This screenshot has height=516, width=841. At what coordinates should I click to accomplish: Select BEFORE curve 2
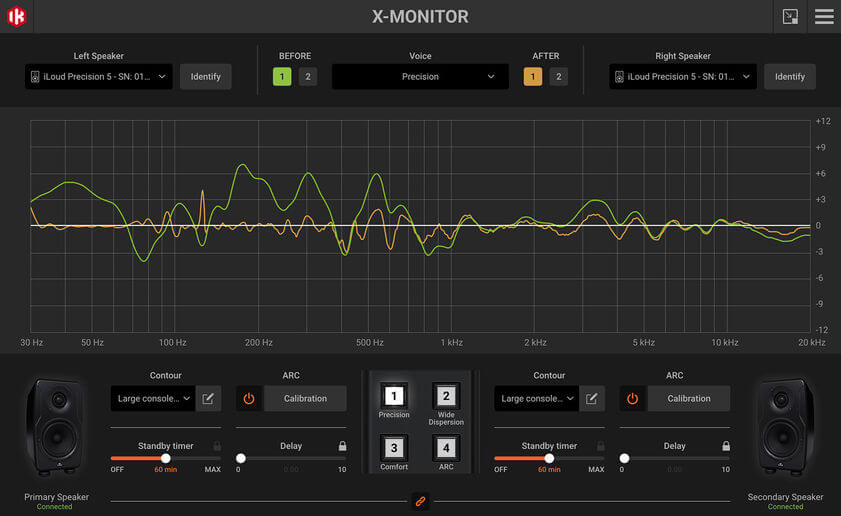[x=308, y=77]
